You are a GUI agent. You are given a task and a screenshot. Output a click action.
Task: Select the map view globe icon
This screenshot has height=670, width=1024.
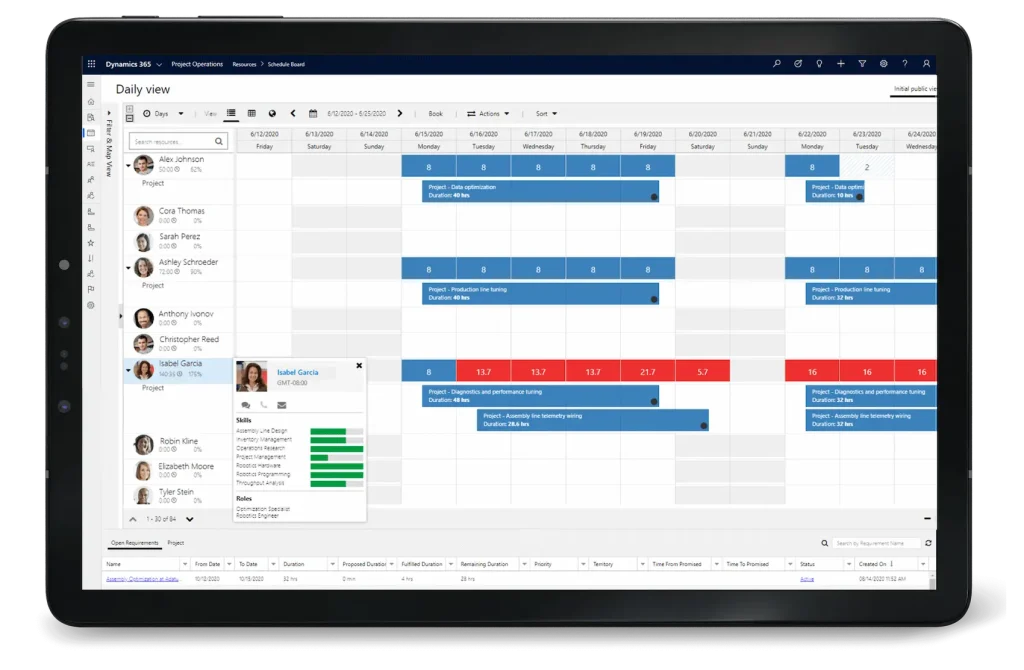click(272, 113)
